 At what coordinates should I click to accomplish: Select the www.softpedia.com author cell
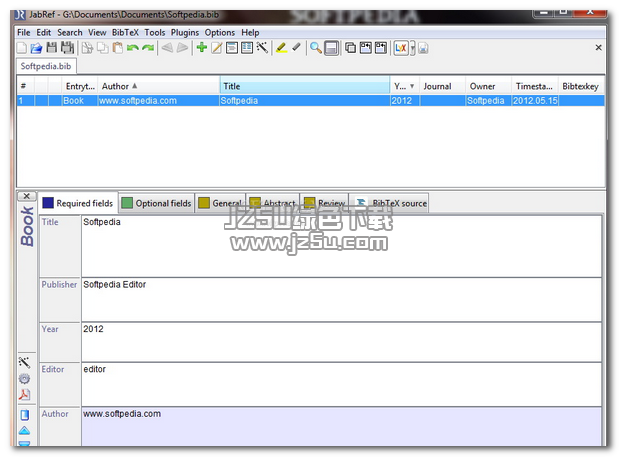click(x=158, y=101)
